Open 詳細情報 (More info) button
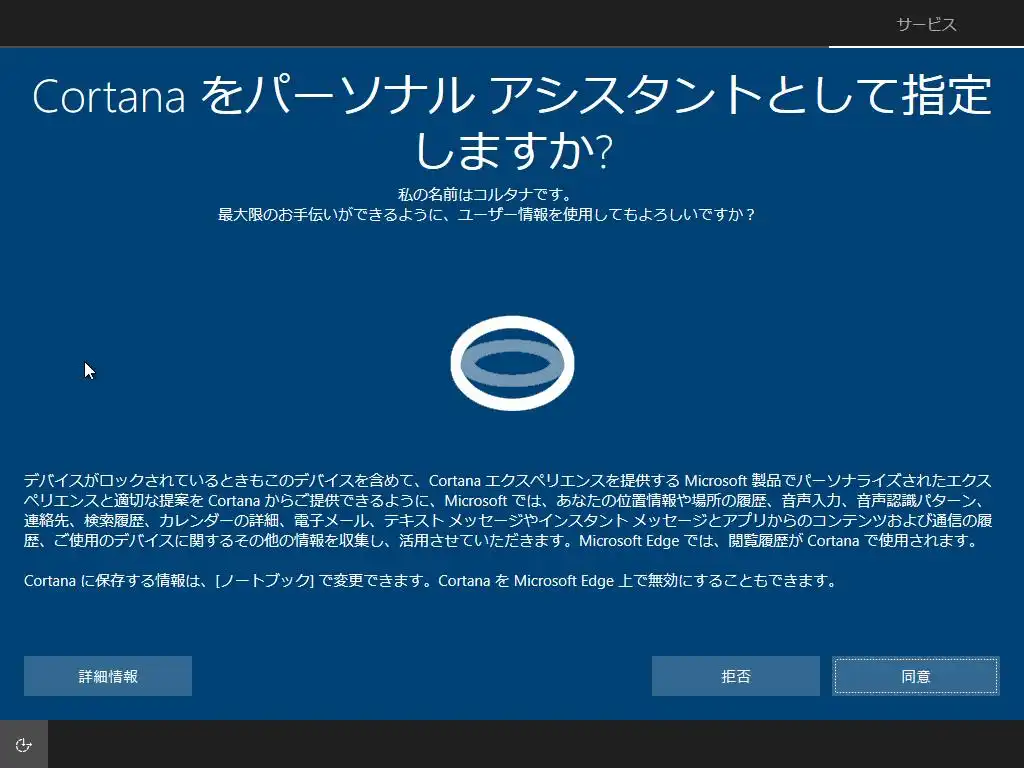Screen dimensions: 1024x768 [x=108, y=676]
